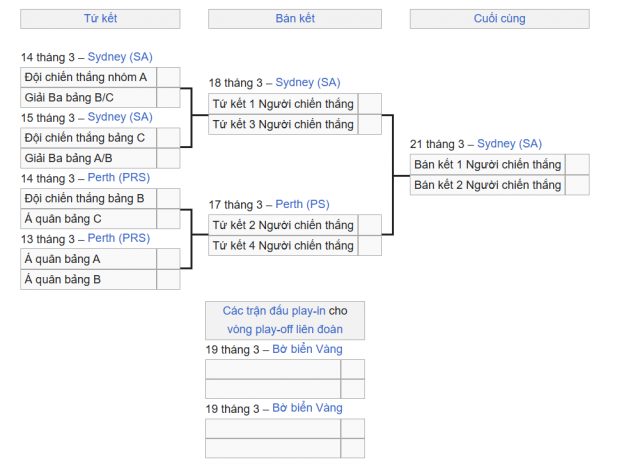640x471 pixels.
Task: Click Sydney (SA) link for 15 tháng 3
Action: point(120,117)
